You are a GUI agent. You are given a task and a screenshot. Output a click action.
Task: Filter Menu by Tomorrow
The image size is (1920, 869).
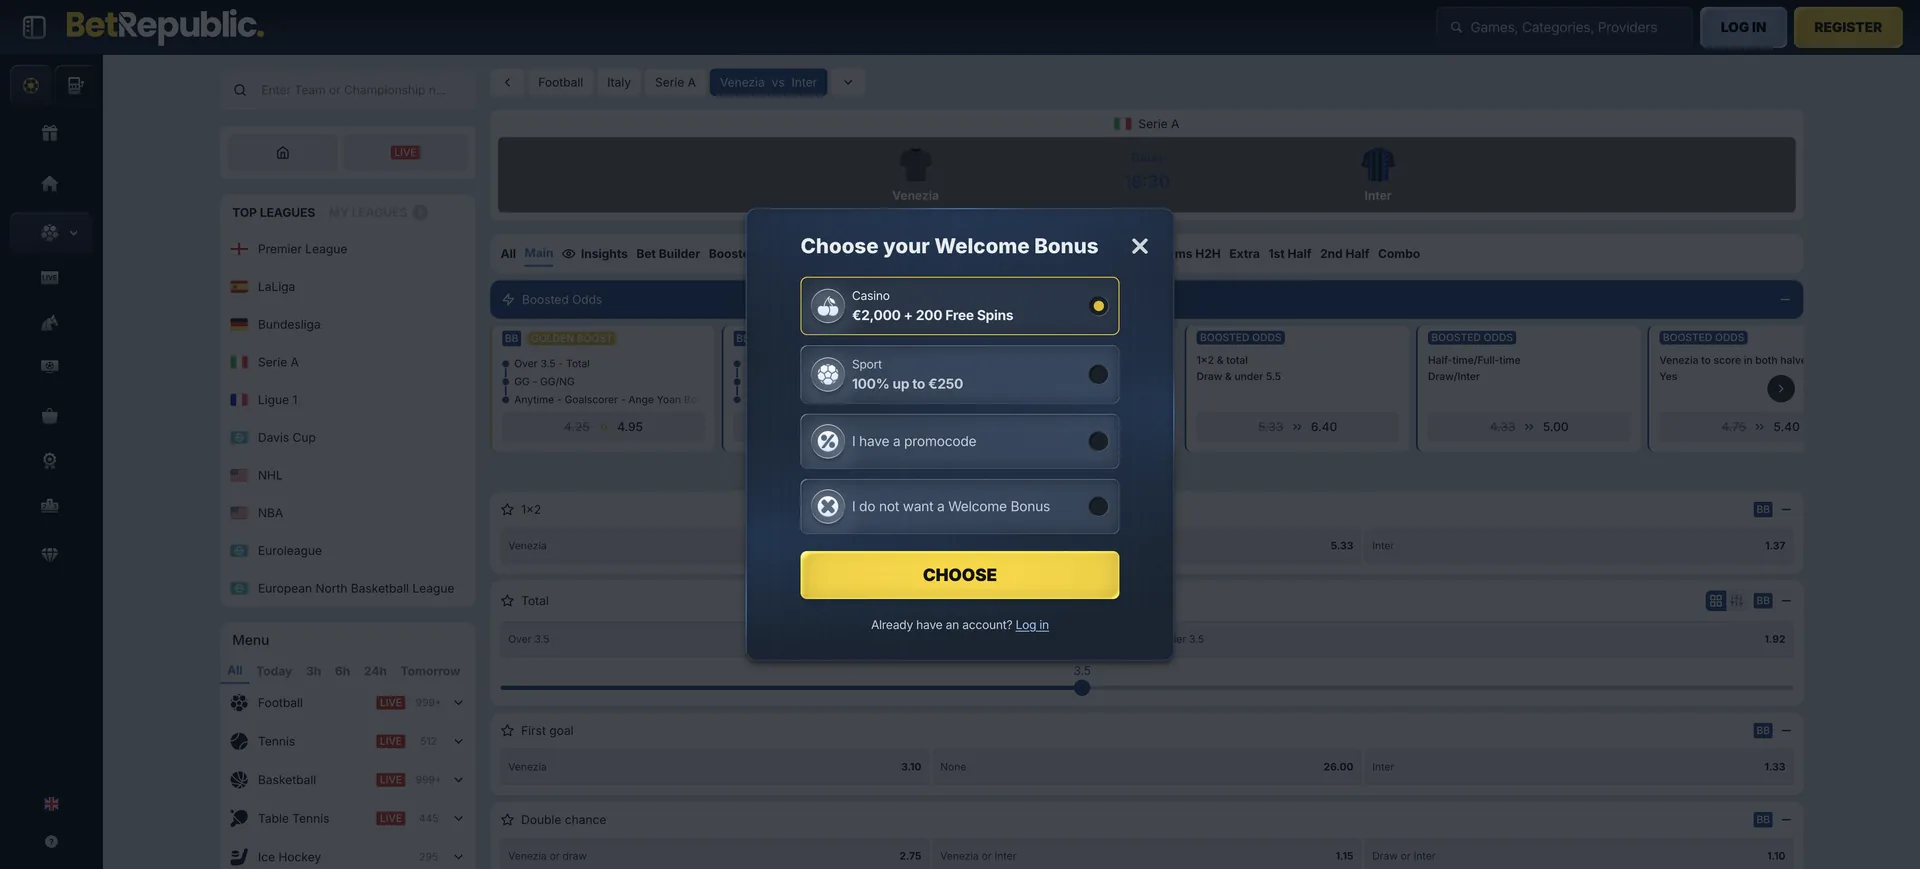[x=430, y=671]
